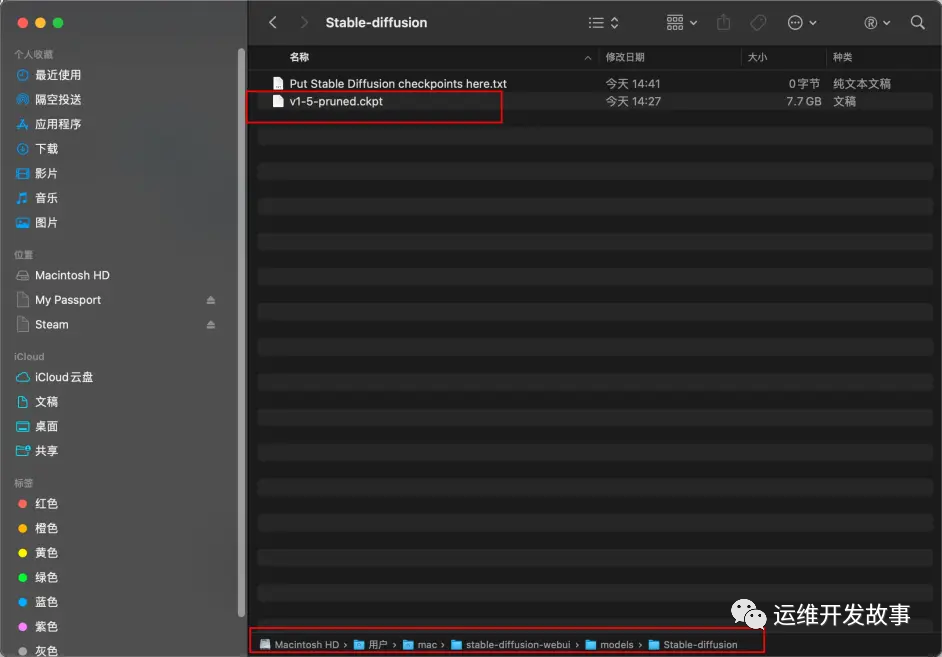Close the Finder window

[23, 23]
